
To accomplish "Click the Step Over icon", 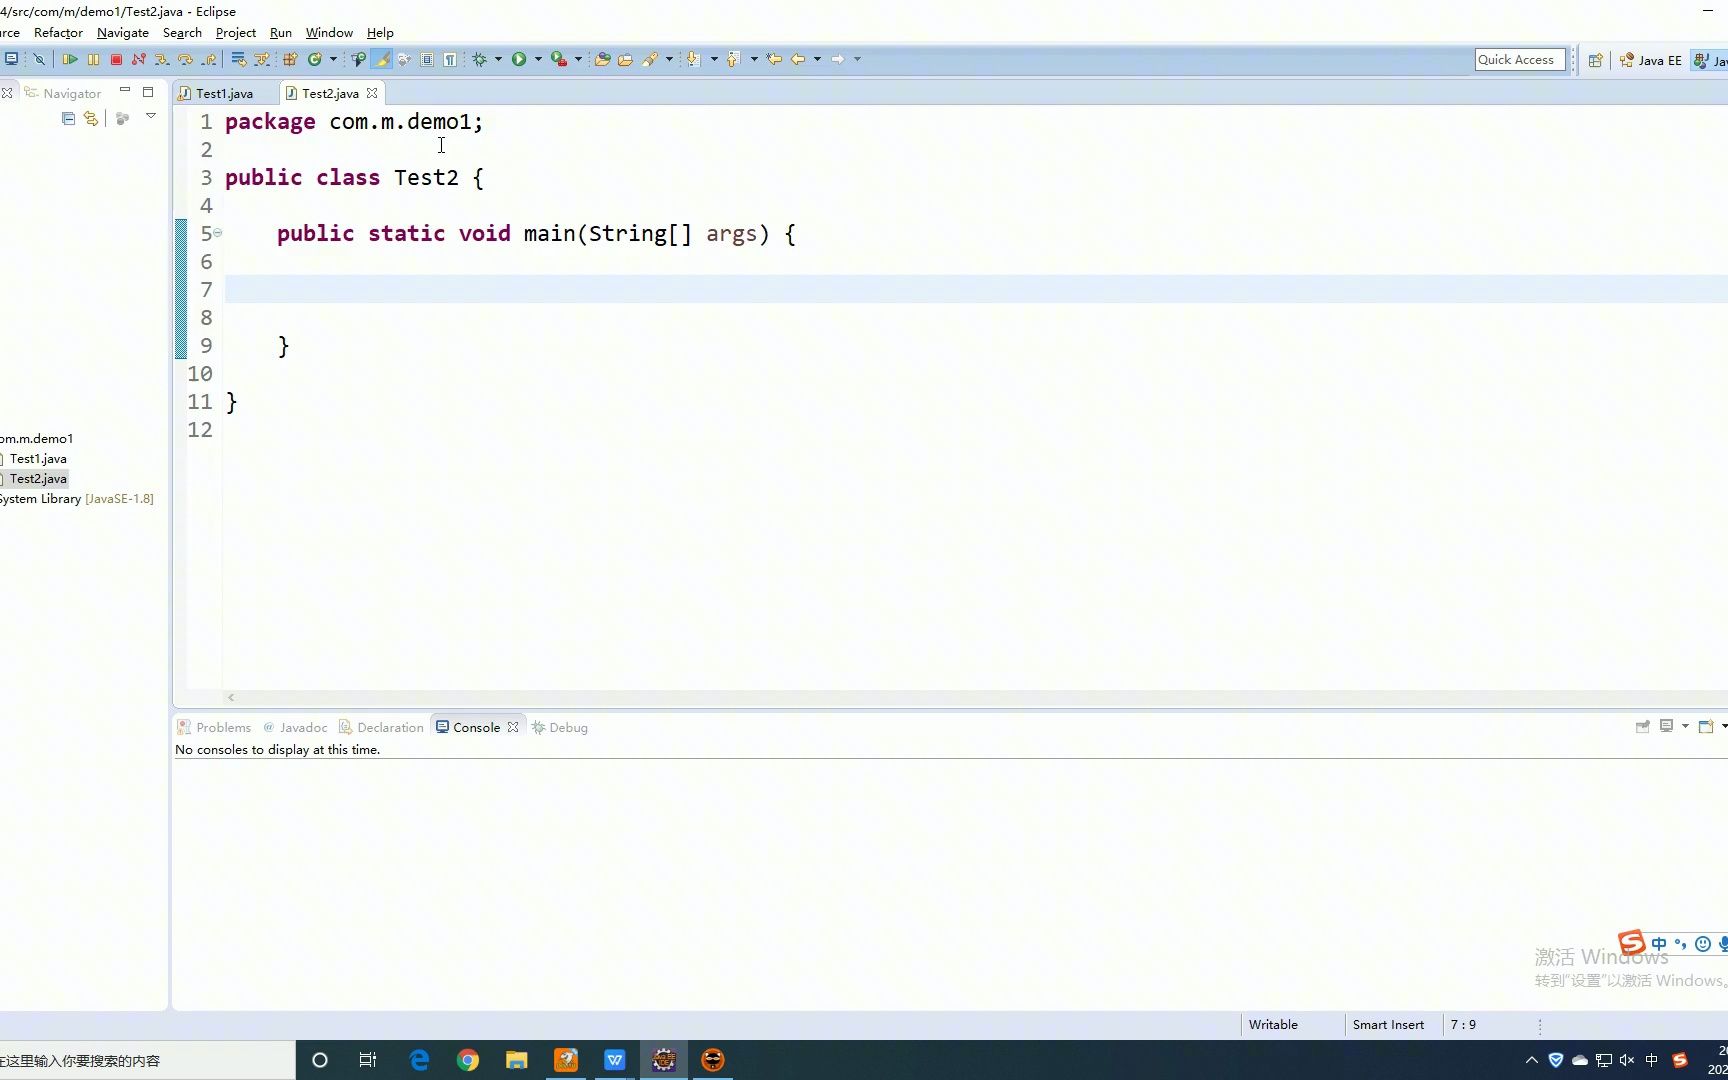I will click(185, 60).
